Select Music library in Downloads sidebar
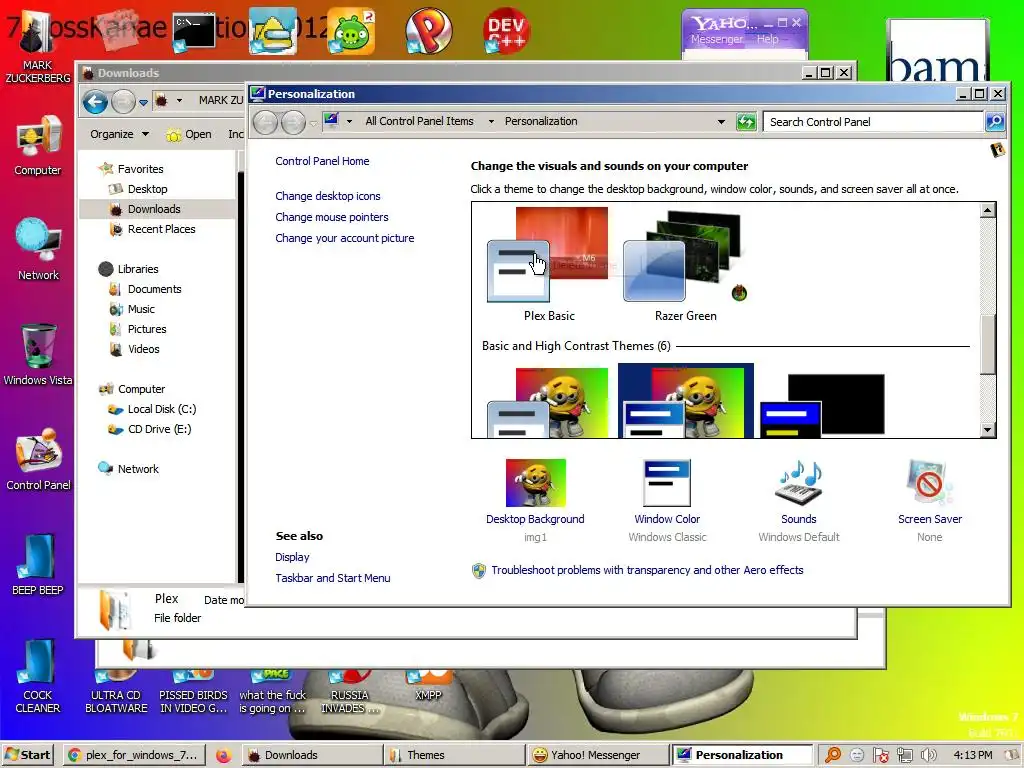The height and width of the screenshot is (768, 1024). pos(141,309)
